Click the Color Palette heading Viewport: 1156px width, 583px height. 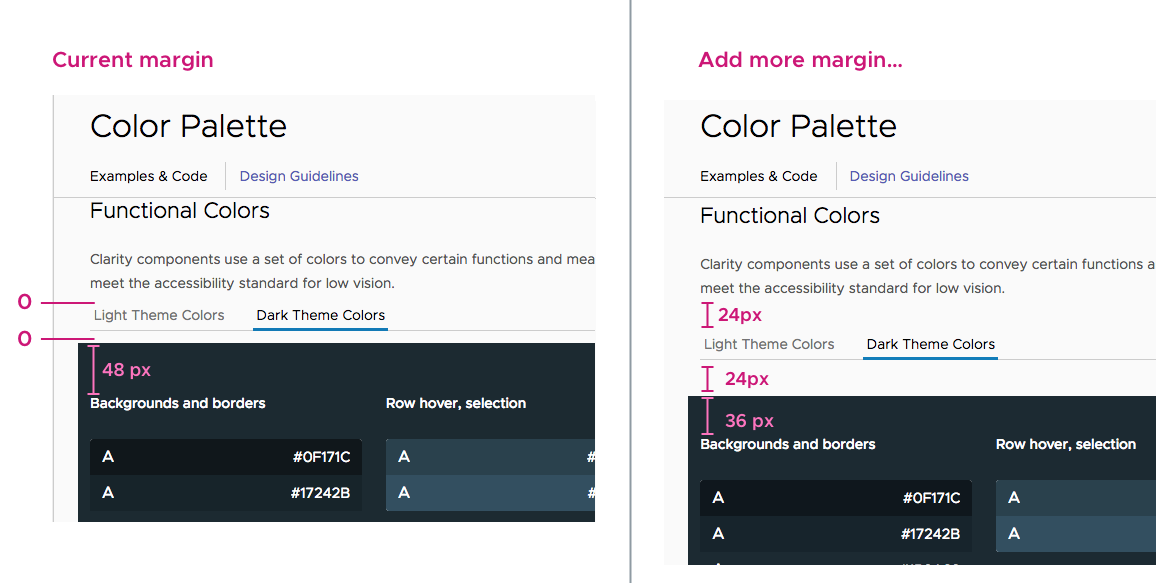point(188,126)
